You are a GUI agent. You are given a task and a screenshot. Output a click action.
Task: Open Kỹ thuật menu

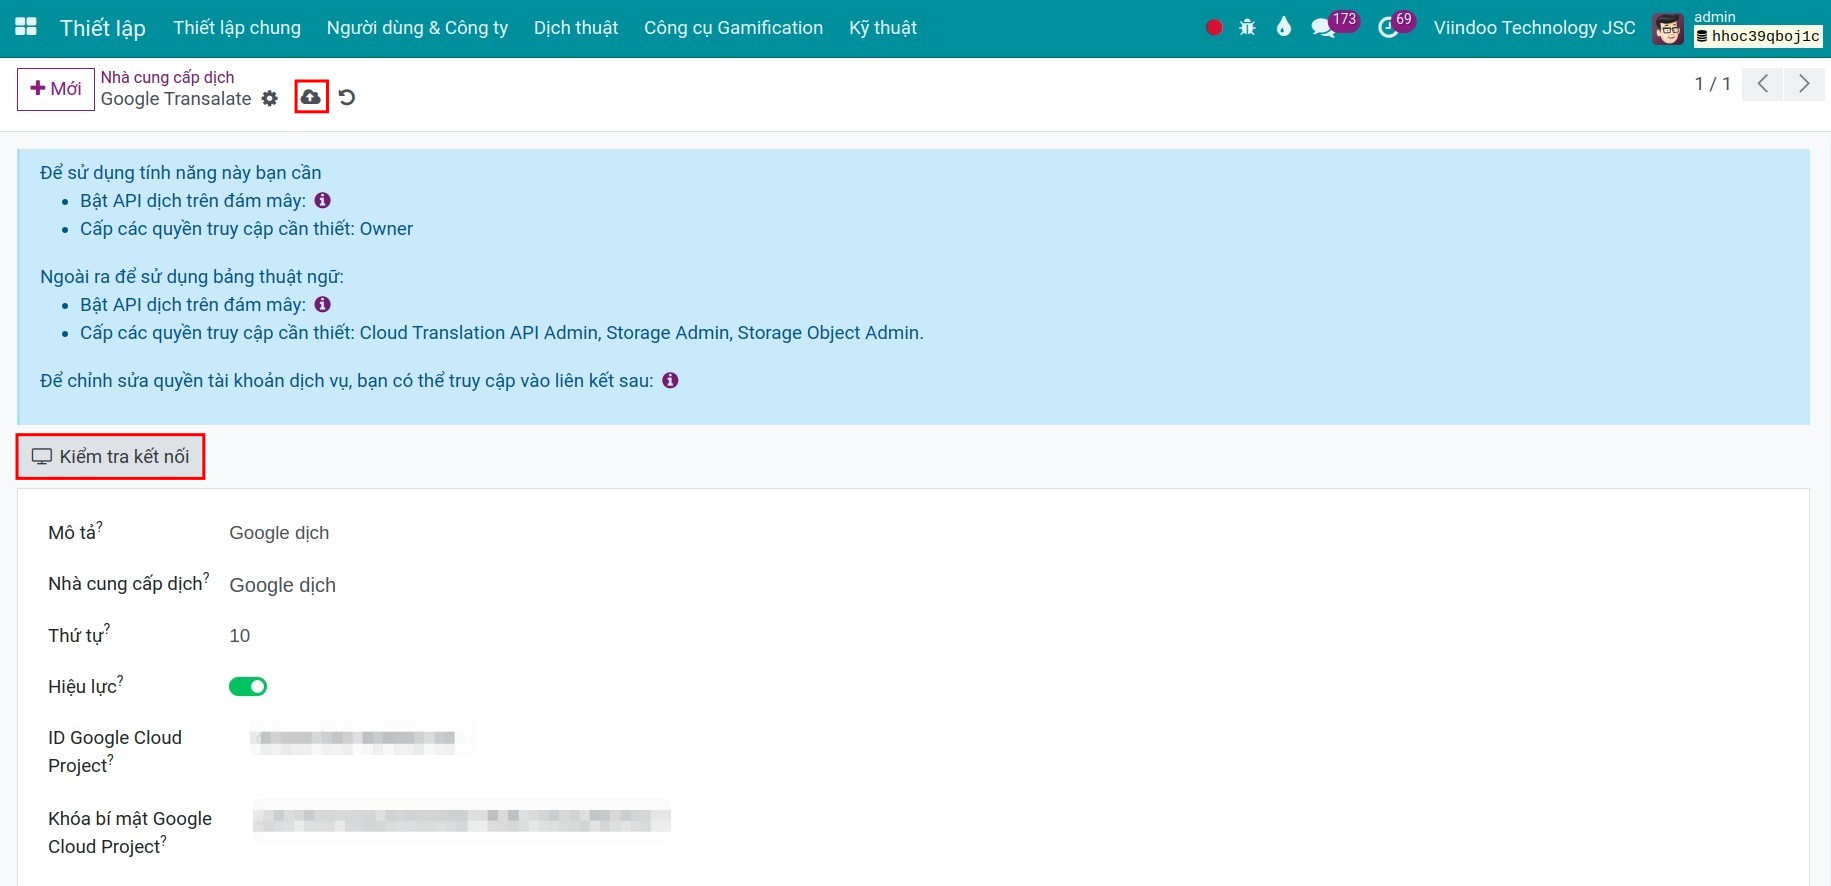point(883,28)
